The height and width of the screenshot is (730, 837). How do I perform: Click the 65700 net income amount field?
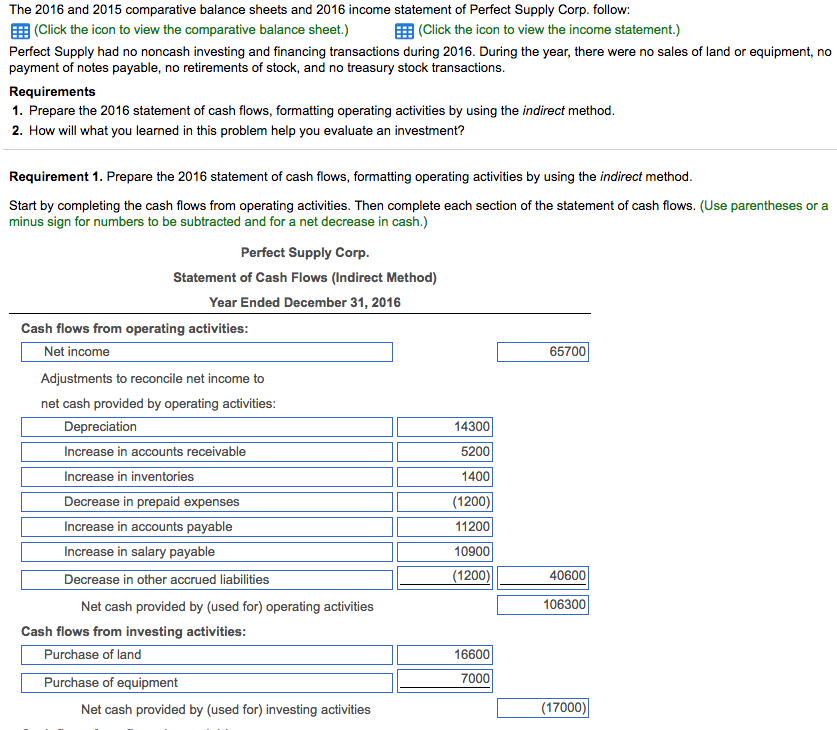(543, 351)
